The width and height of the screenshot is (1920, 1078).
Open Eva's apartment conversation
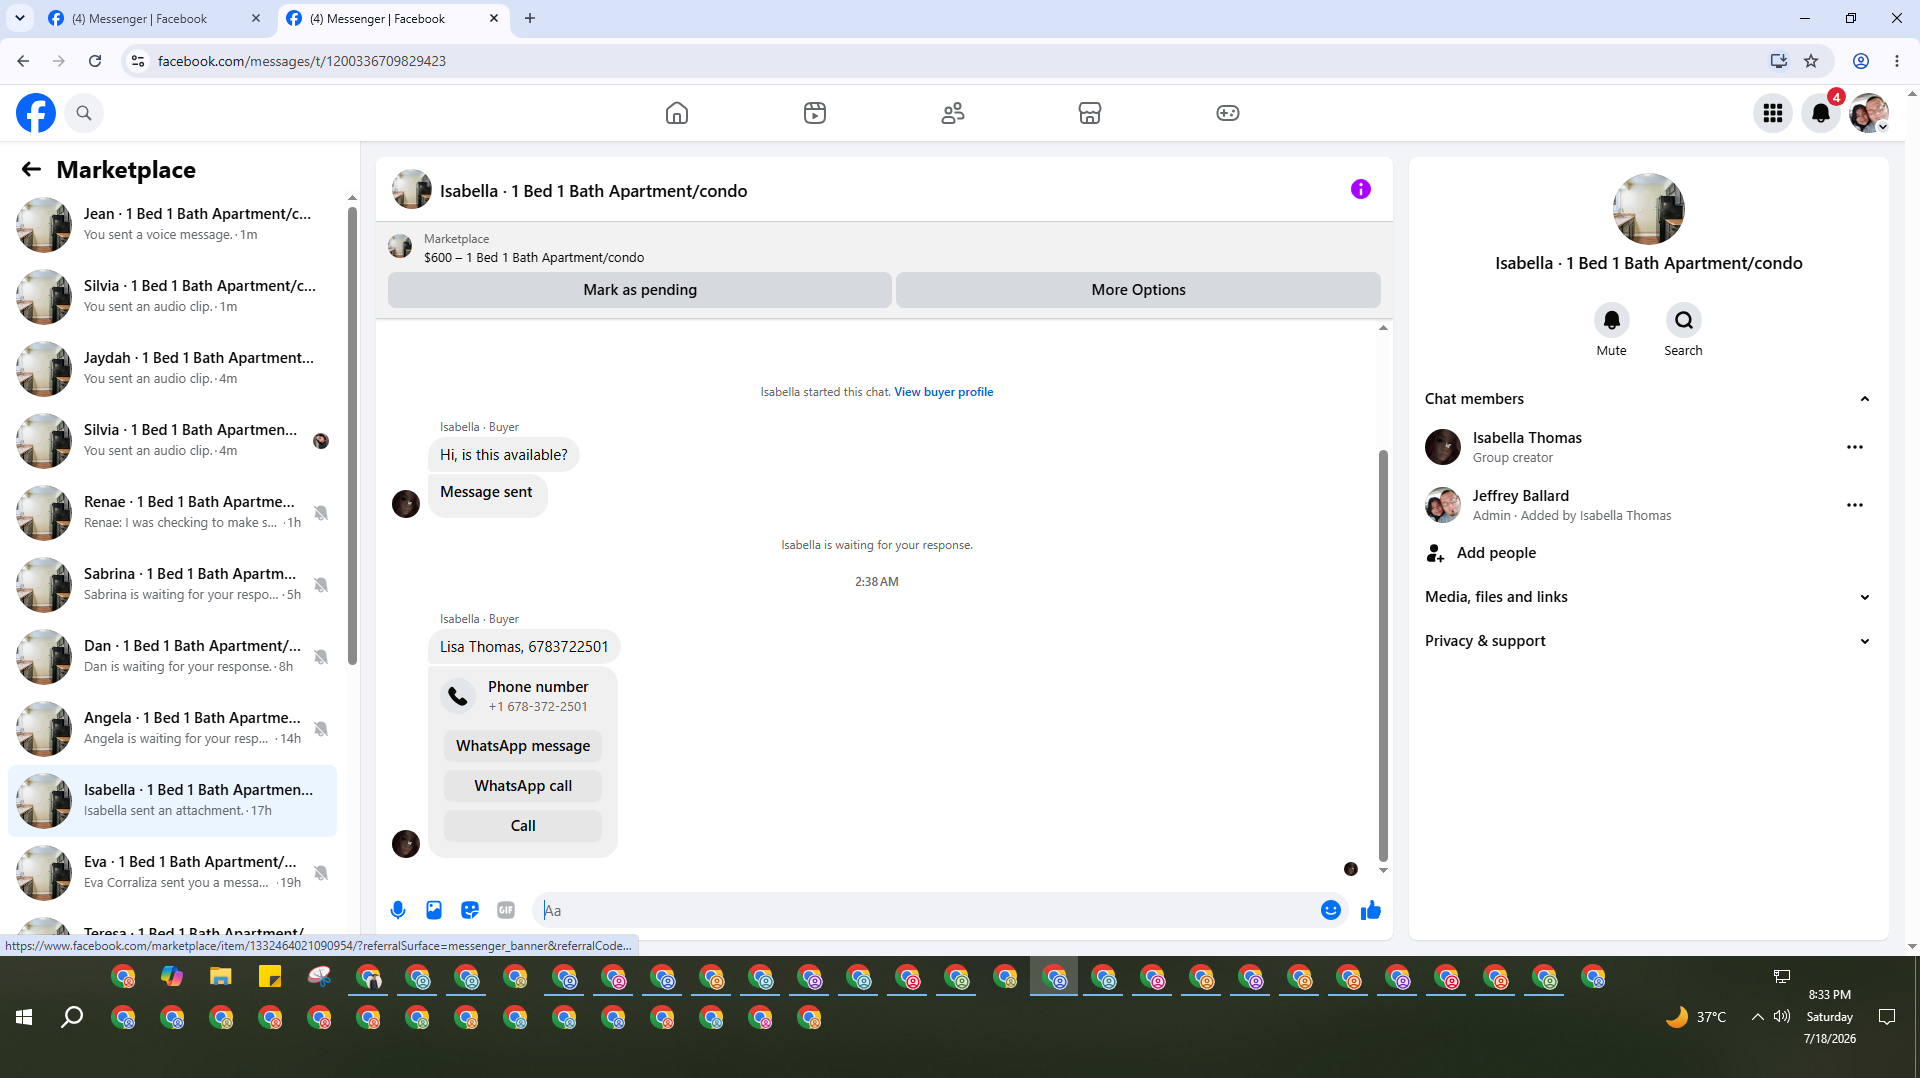(x=172, y=872)
